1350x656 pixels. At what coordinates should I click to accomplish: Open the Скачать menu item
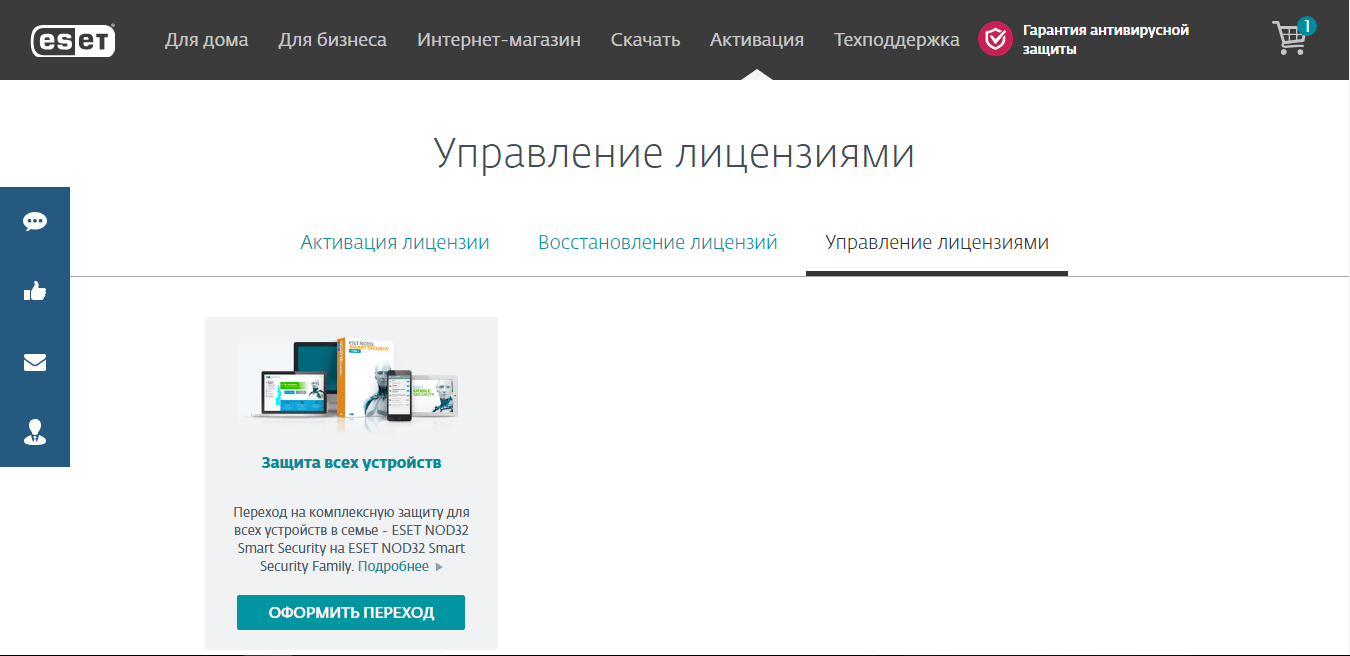click(x=645, y=40)
